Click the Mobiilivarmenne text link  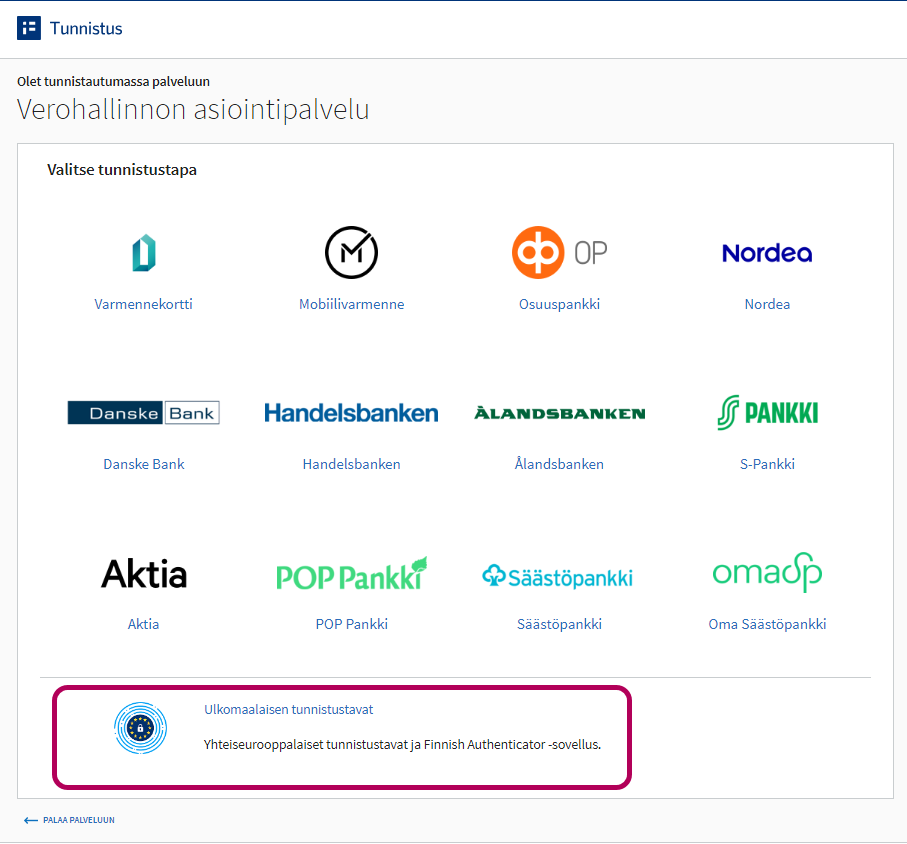point(351,304)
